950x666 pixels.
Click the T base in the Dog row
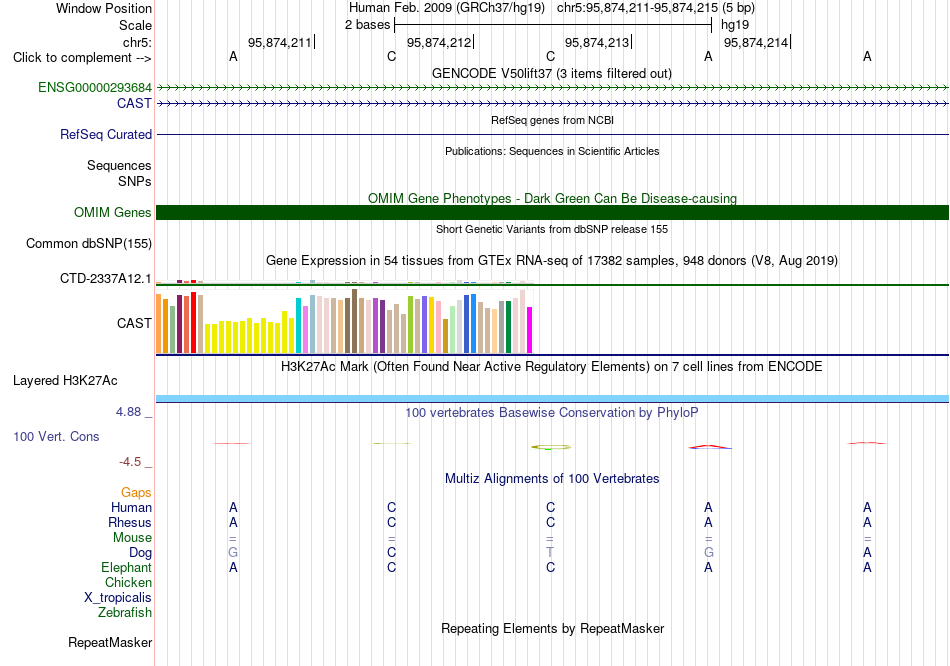tap(550, 553)
